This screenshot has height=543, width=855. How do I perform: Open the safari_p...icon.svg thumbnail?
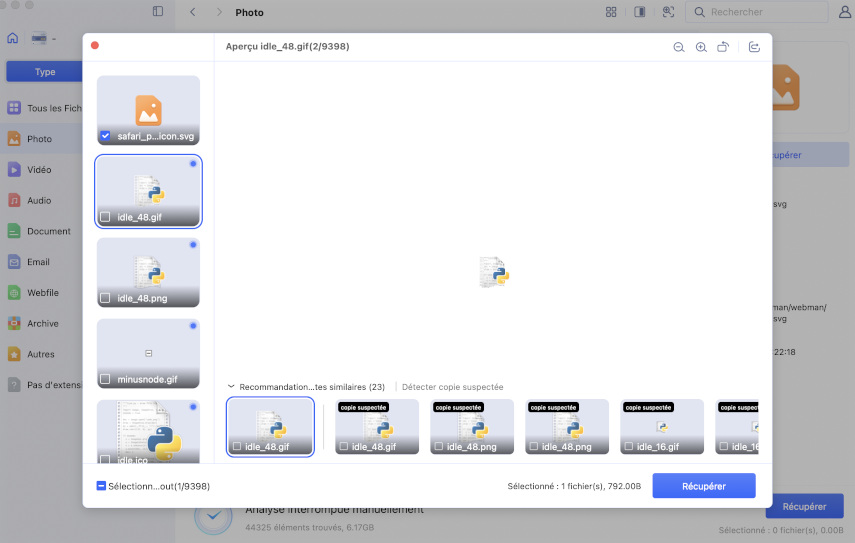pos(148,110)
